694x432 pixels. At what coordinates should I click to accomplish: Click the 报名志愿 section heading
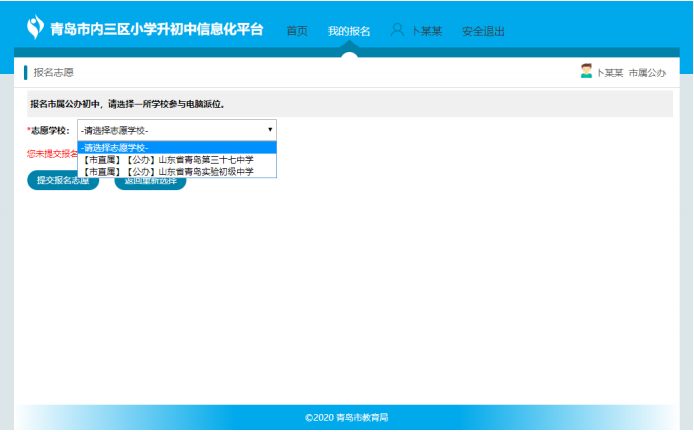tap(53, 73)
